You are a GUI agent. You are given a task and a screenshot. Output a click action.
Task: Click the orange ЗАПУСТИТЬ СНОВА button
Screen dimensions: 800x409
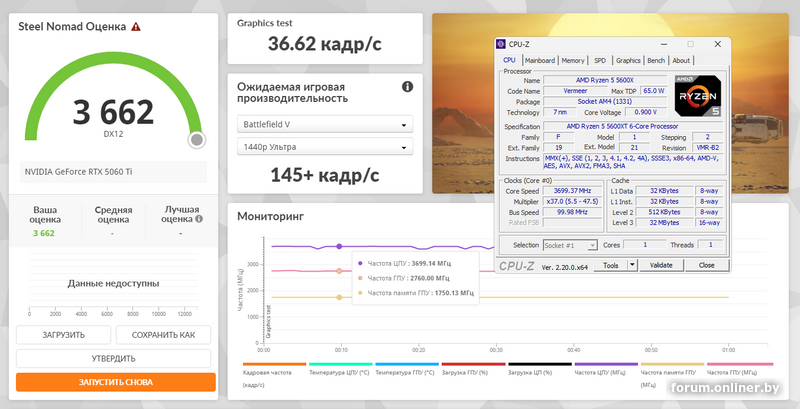[x=116, y=382]
